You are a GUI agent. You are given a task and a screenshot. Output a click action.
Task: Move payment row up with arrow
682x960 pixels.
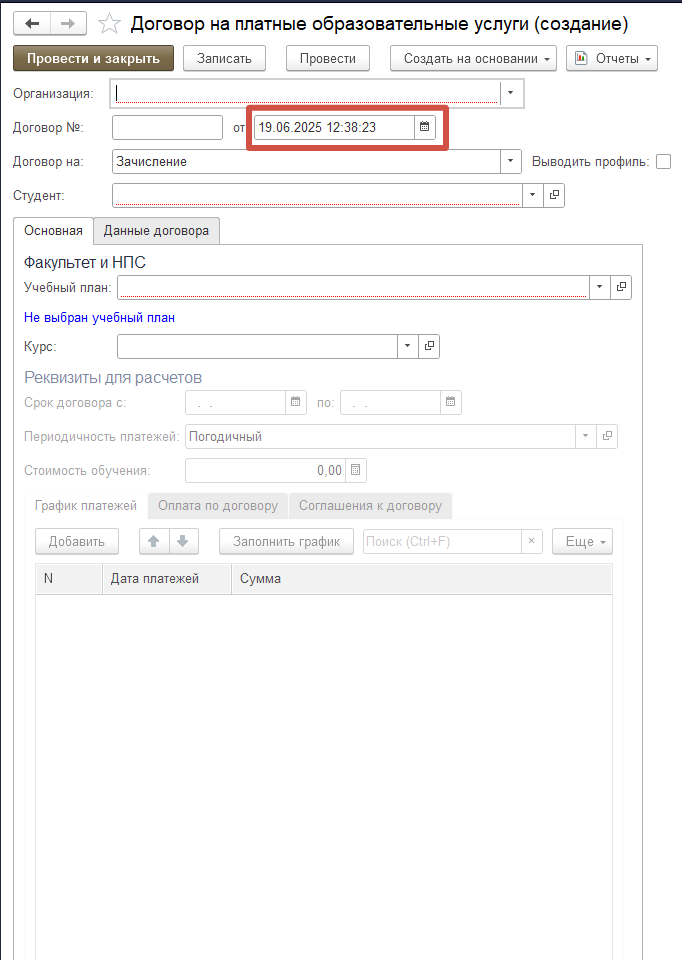click(153, 541)
